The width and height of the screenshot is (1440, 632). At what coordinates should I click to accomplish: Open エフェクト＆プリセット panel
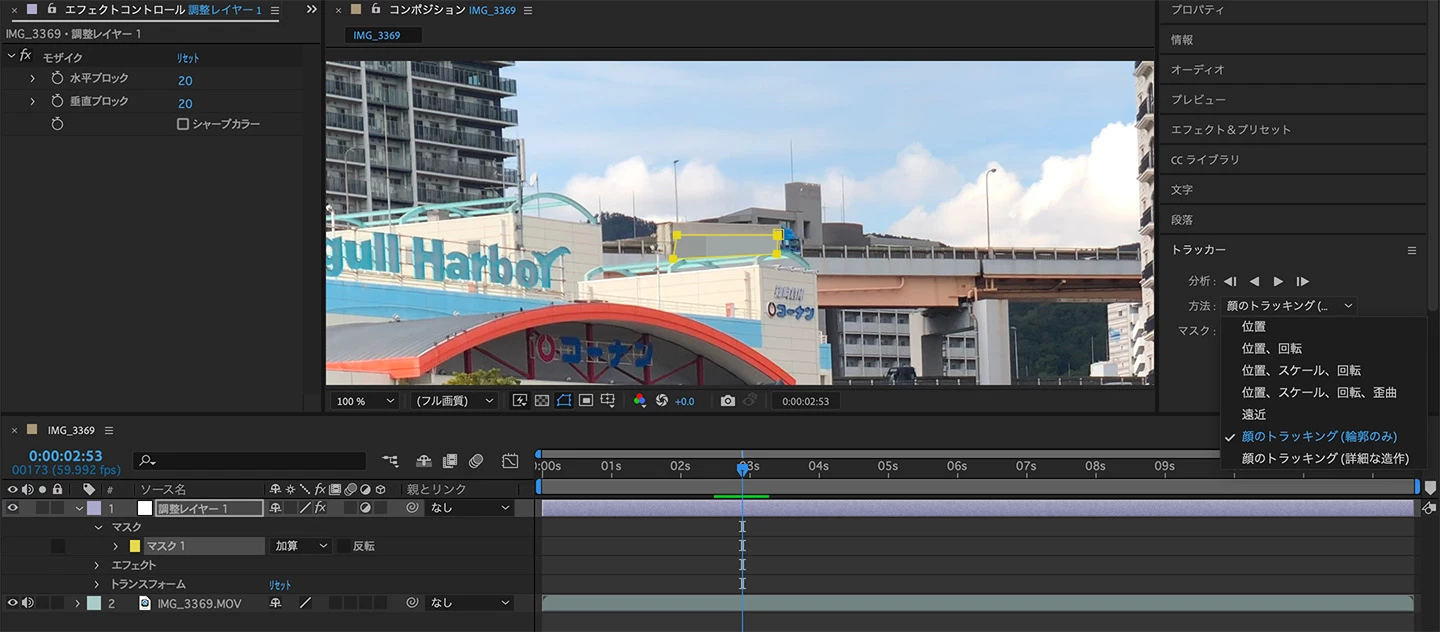(1231, 130)
